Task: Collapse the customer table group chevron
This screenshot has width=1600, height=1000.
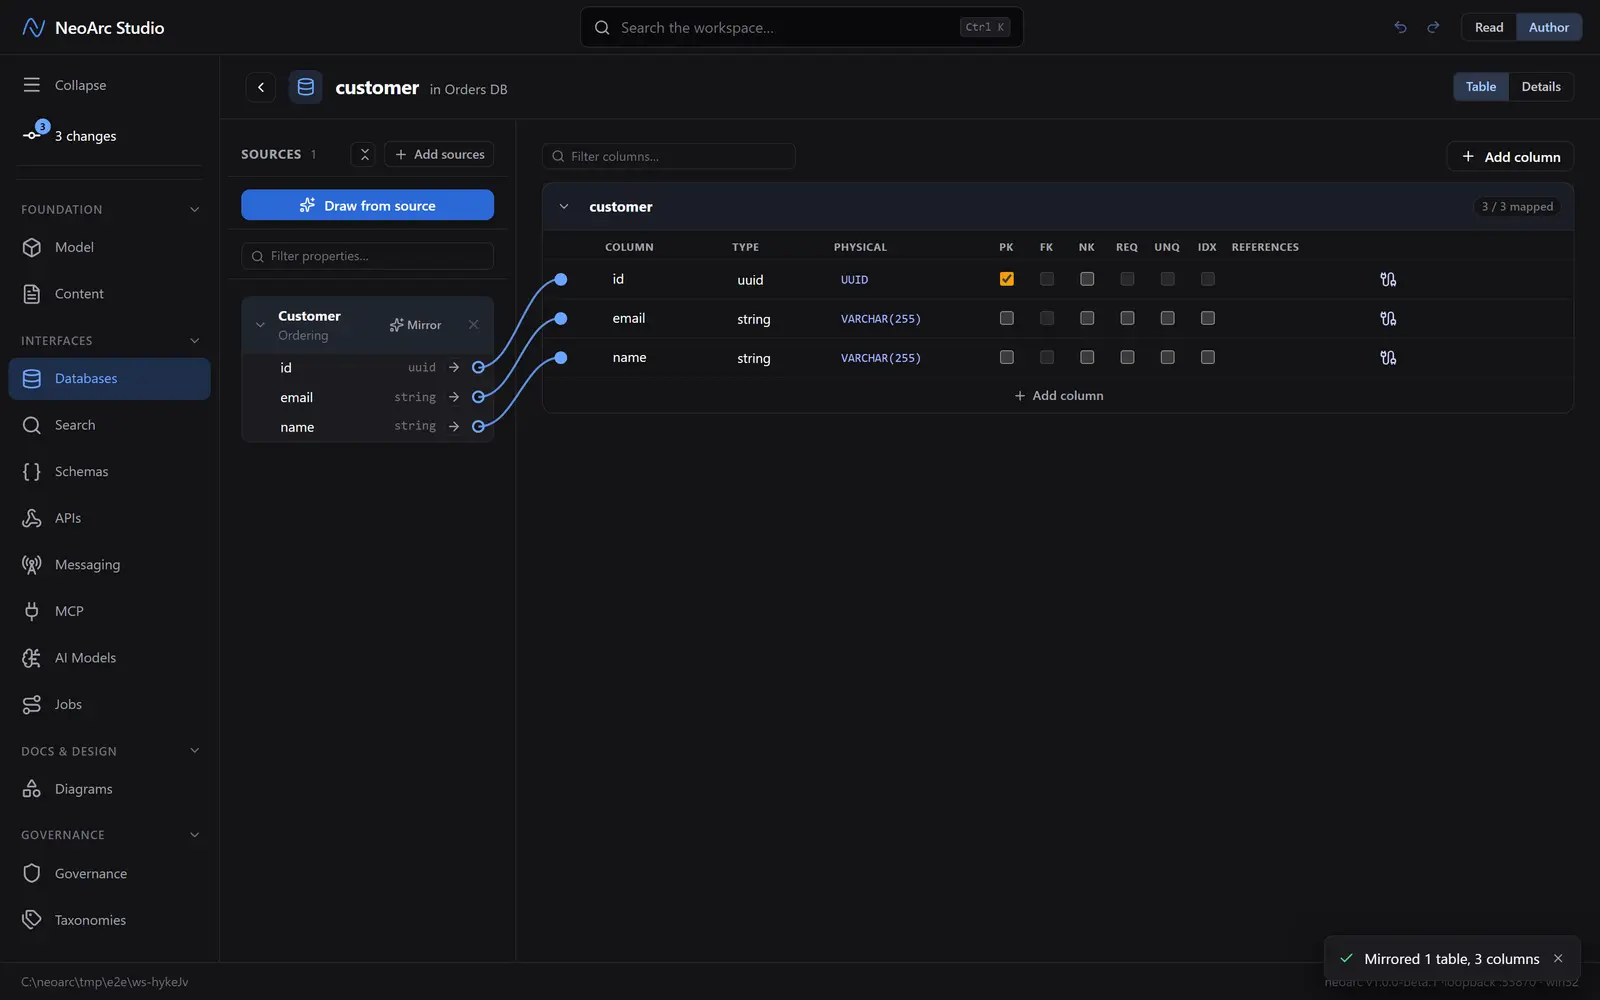Action: [x=564, y=207]
